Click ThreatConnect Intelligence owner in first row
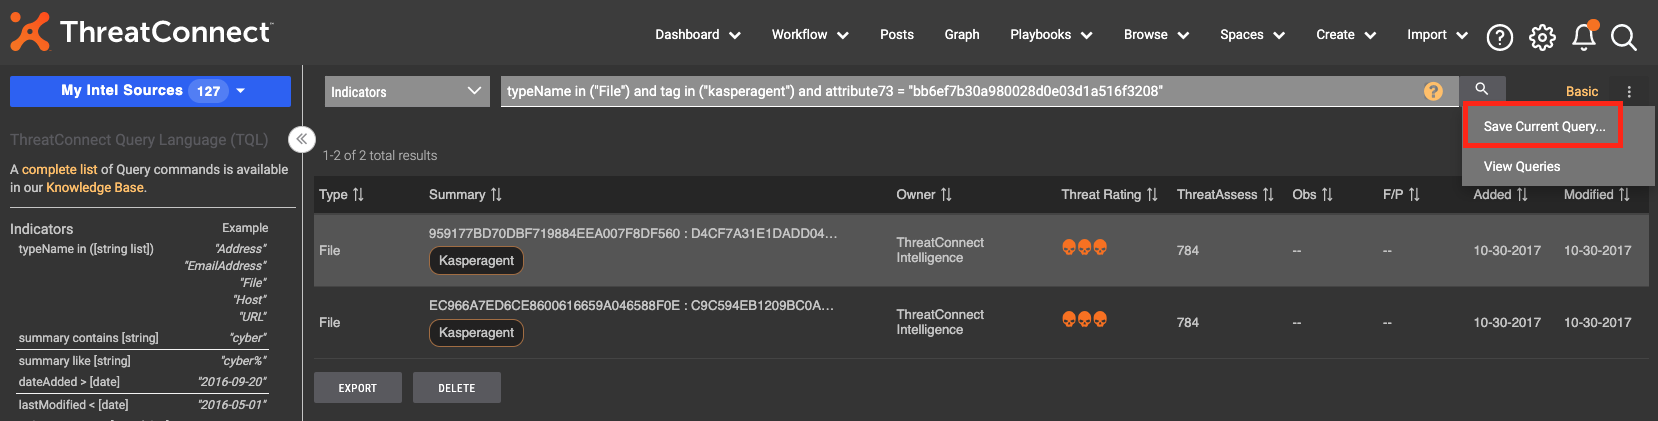Viewport: 1658px width, 421px height. (940, 250)
